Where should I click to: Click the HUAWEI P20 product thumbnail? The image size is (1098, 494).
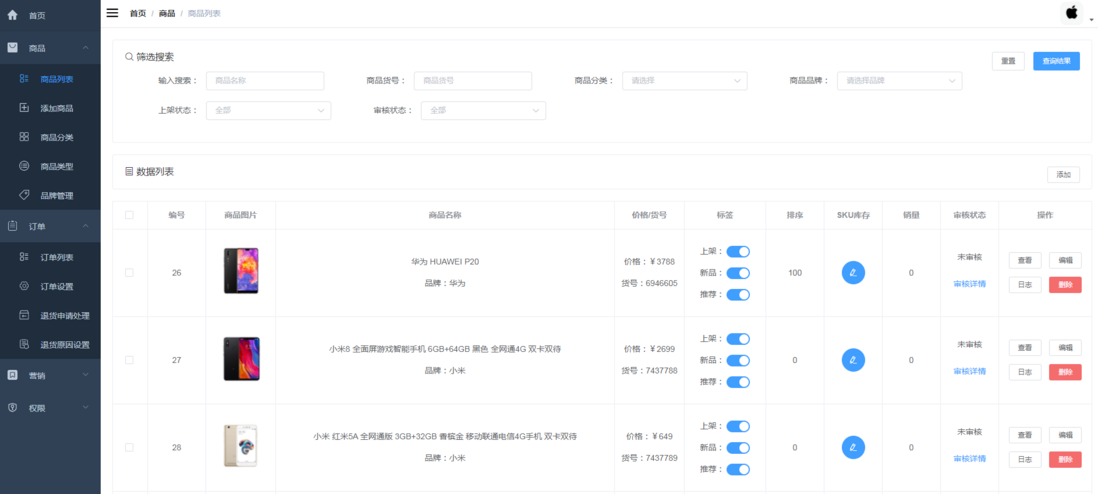coord(241,270)
